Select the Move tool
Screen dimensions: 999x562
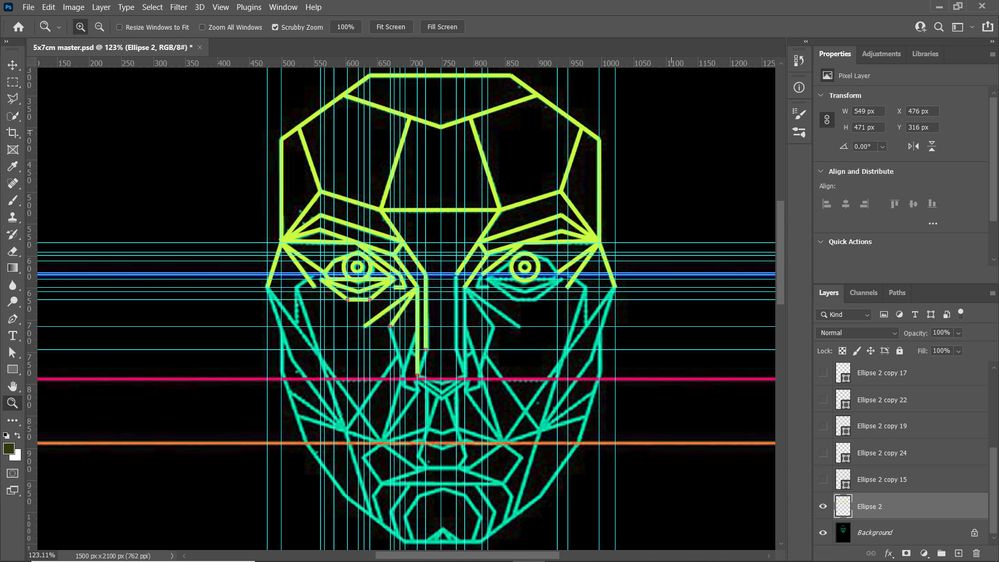tap(13, 65)
